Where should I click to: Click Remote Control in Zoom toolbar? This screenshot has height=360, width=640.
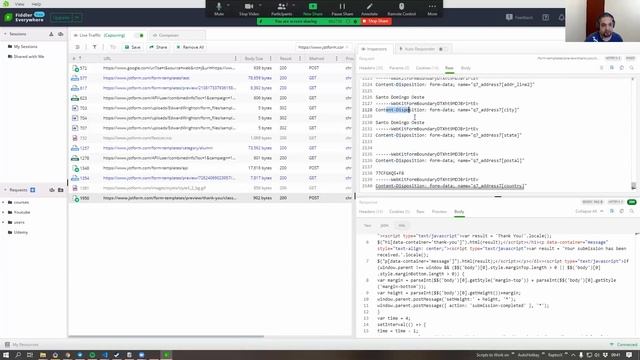click(x=402, y=9)
